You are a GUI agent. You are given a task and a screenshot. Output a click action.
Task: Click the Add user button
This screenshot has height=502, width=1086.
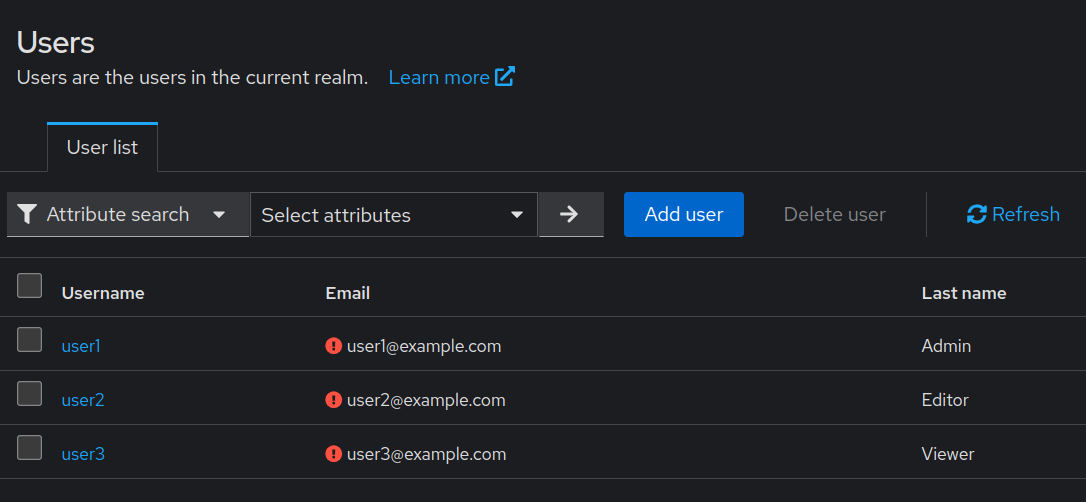coord(684,215)
